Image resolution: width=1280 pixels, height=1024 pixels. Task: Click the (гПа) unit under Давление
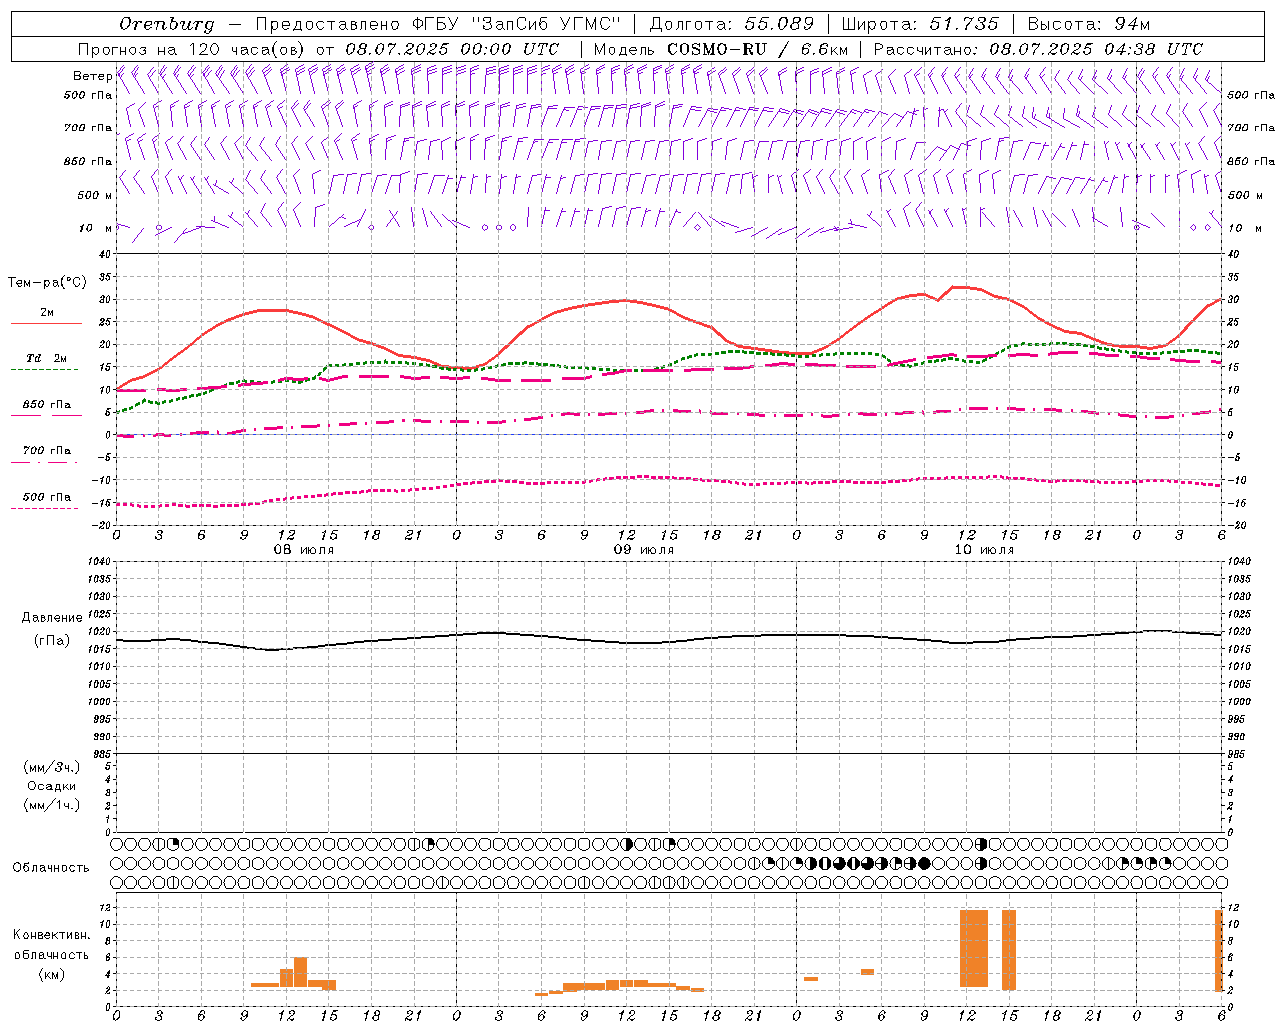(x=52, y=641)
